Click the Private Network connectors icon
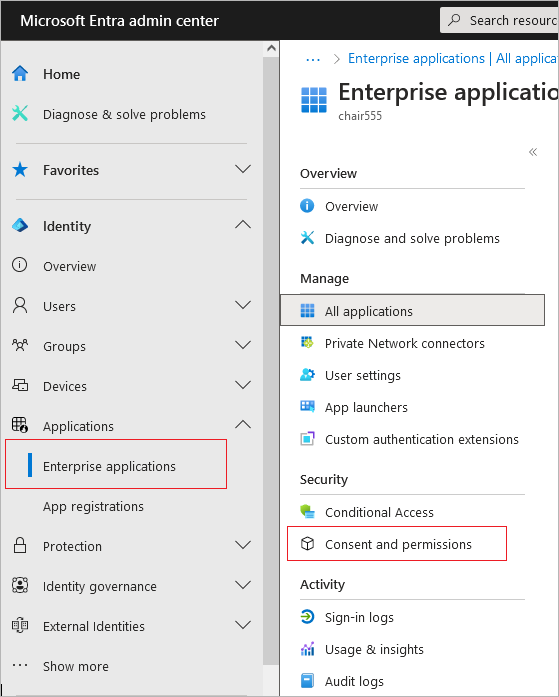 307,343
